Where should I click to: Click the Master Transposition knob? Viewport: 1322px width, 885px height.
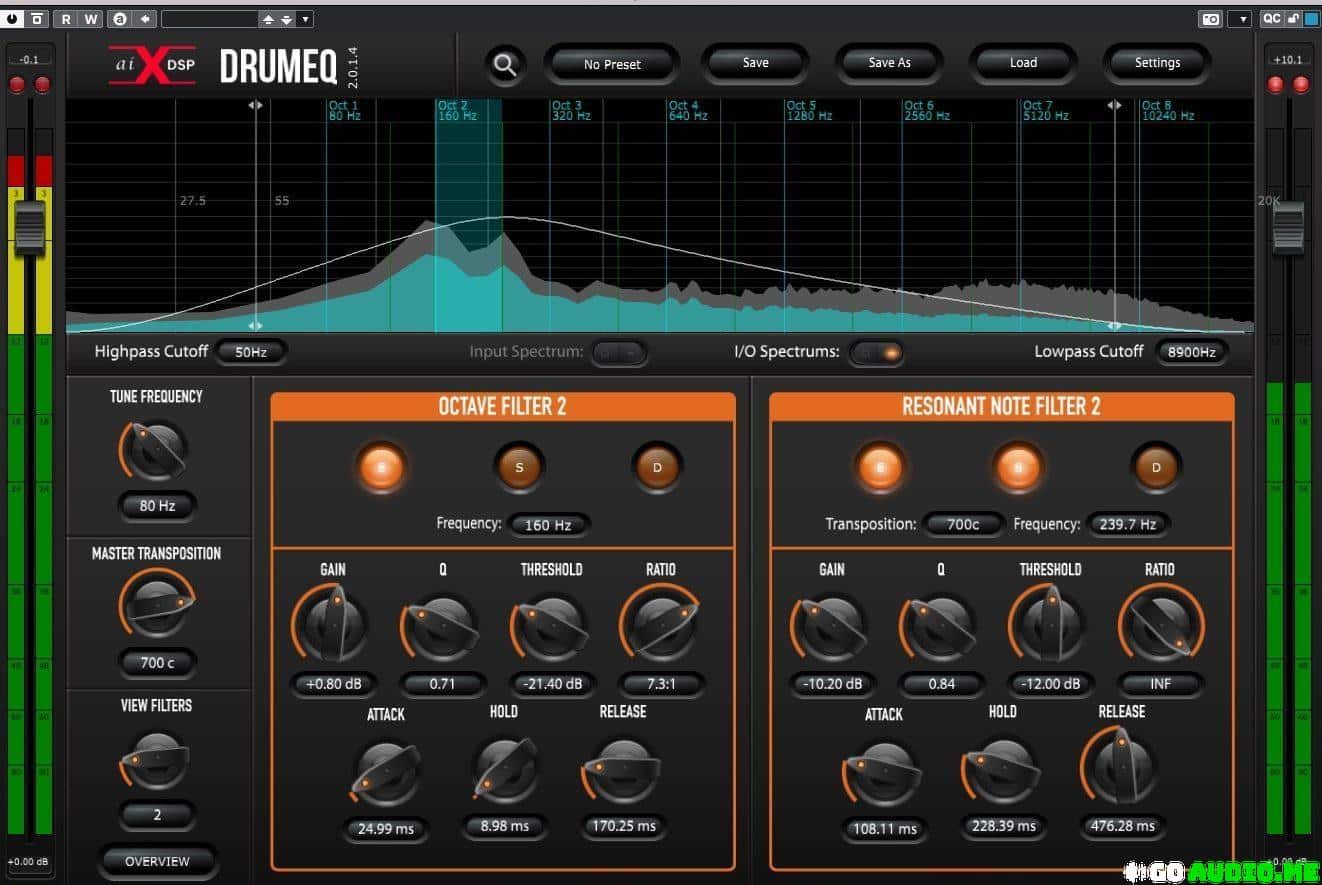[x=157, y=605]
